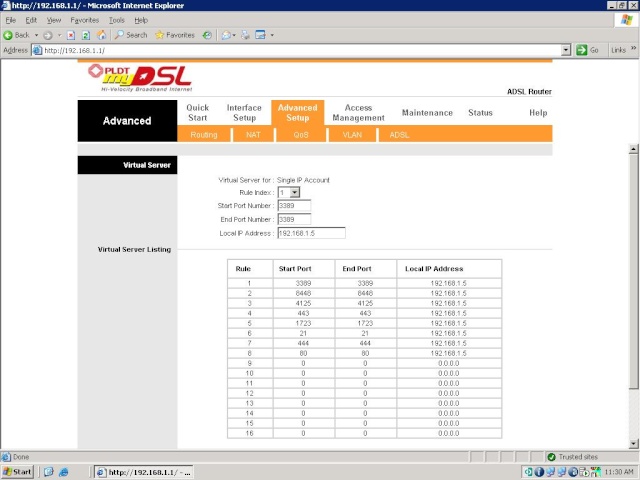Switch to the Quick Start tab
The width and height of the screenshot is (640, 480).
tap(198, 113)
